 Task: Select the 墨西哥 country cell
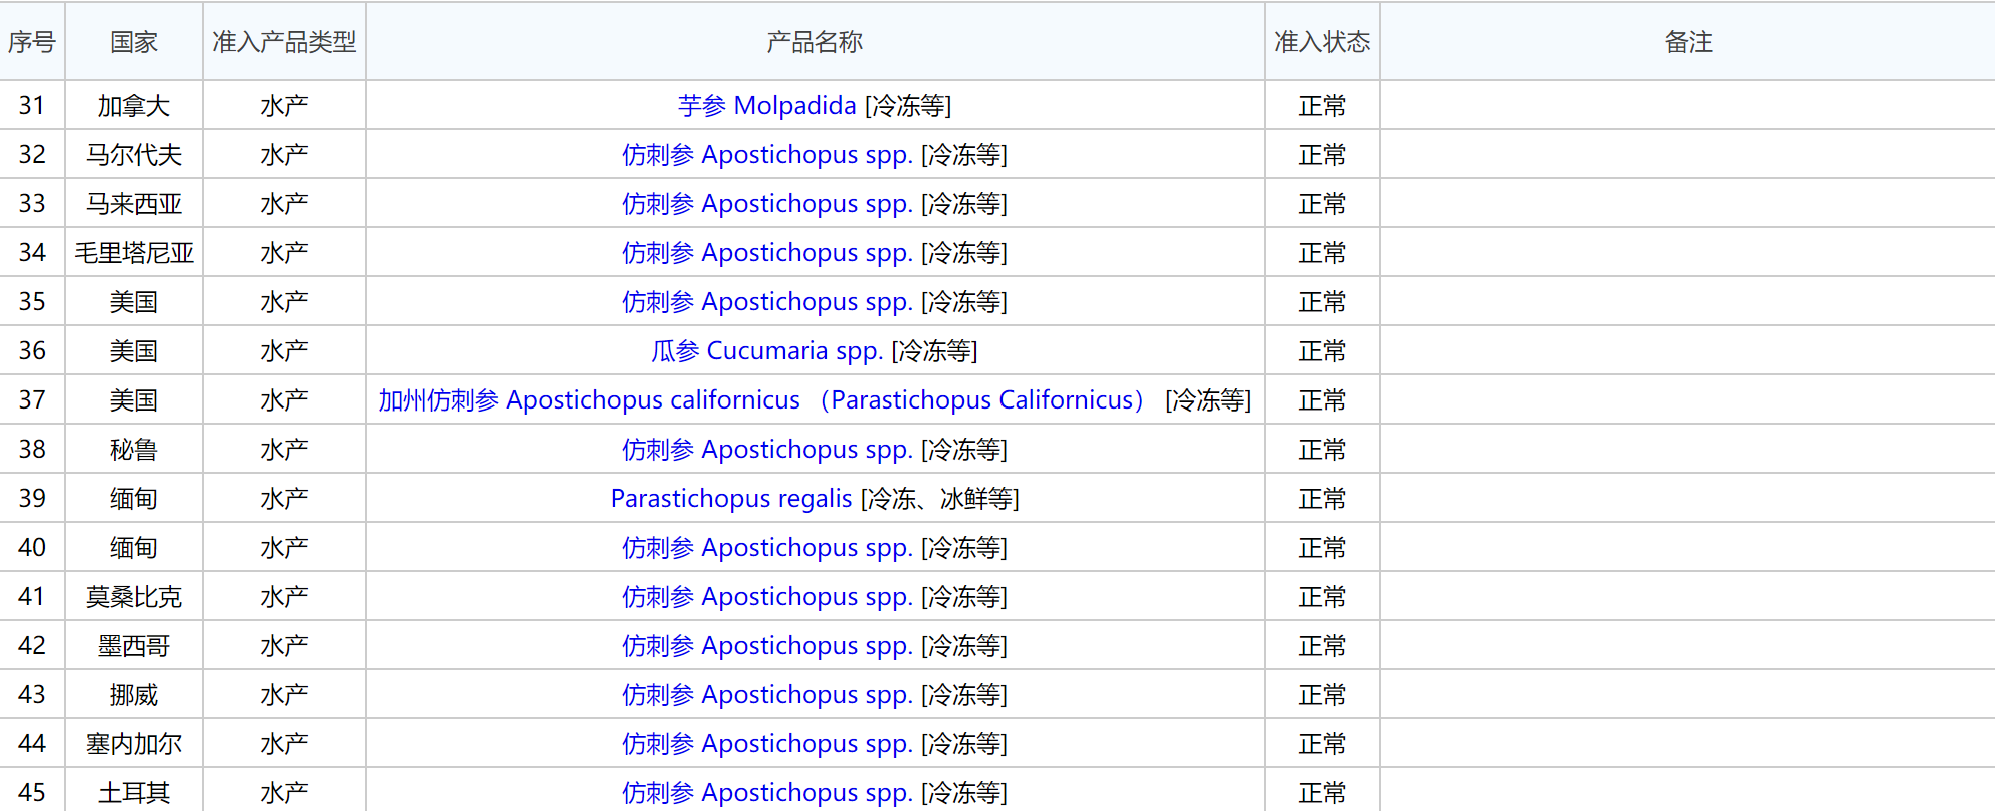point(134,645)
